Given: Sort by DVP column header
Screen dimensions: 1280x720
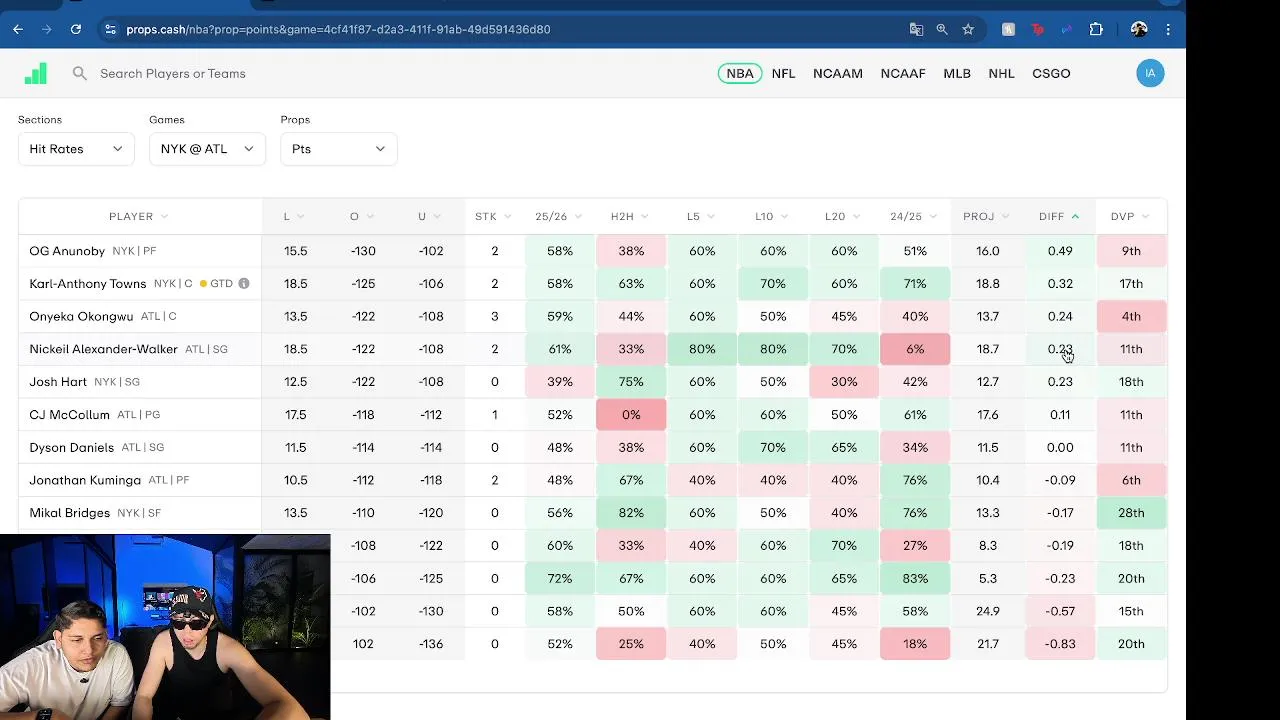Looking at the screenshot, I should (x=1130, y=216).
